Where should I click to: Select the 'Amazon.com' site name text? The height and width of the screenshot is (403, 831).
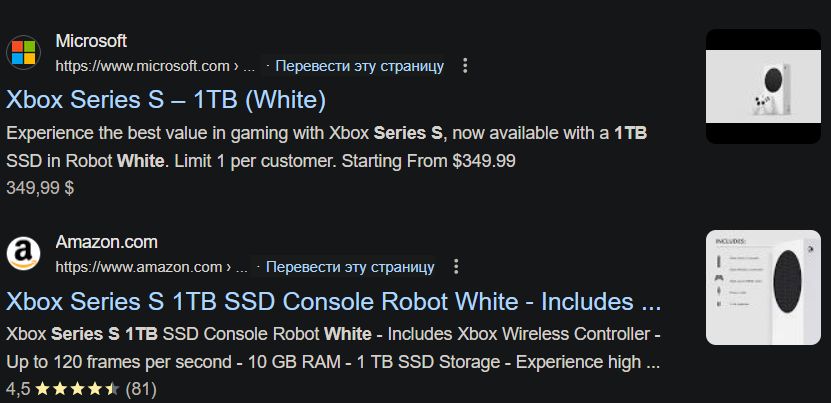[x=106, y=242]
